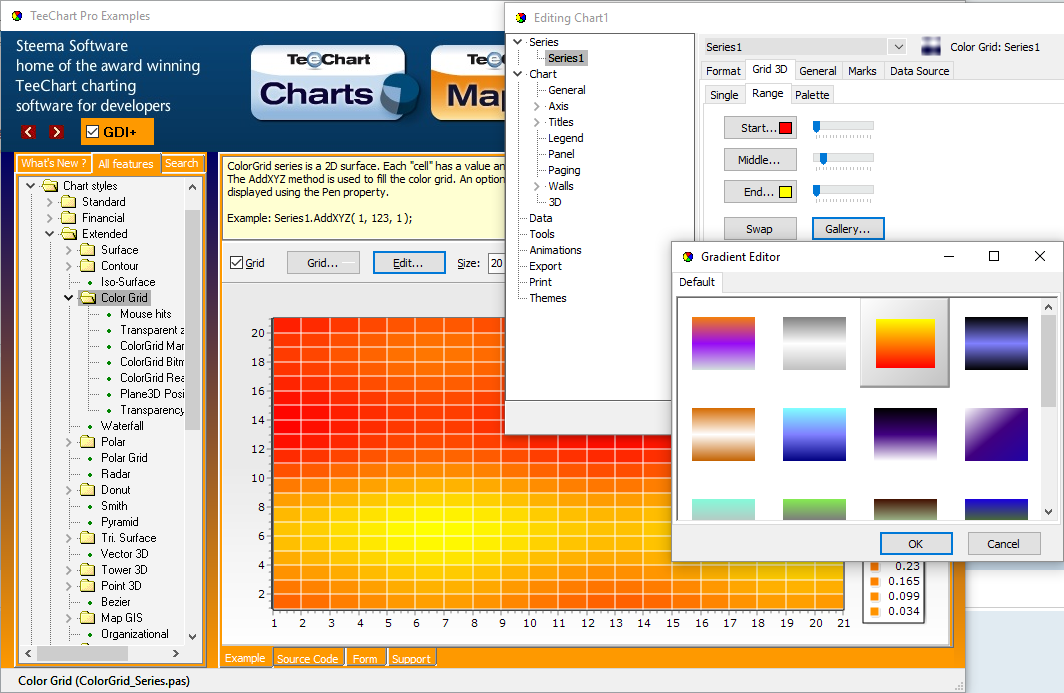Open the Chart styles folder icon
1064x693 pixels.
click(x=50, y=185)
